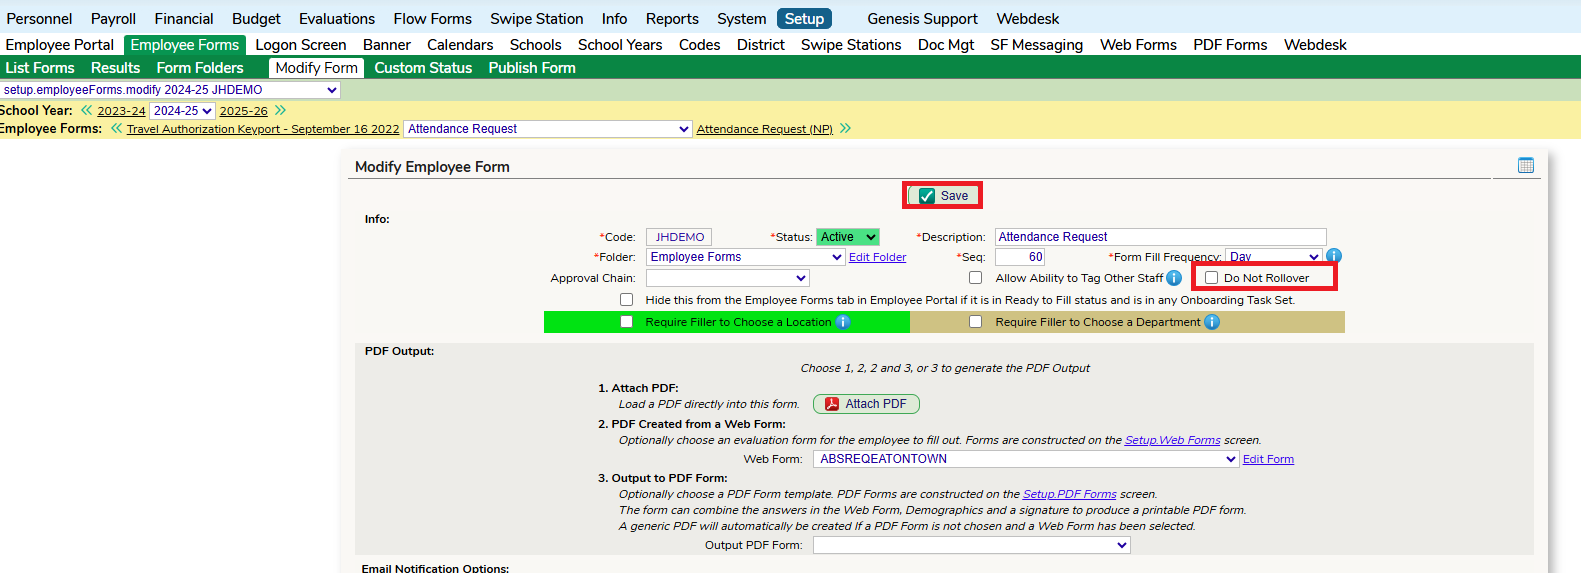The image size is (1581, 573).
Task: Switch to the Logon Screen tab
Action: 300,45
